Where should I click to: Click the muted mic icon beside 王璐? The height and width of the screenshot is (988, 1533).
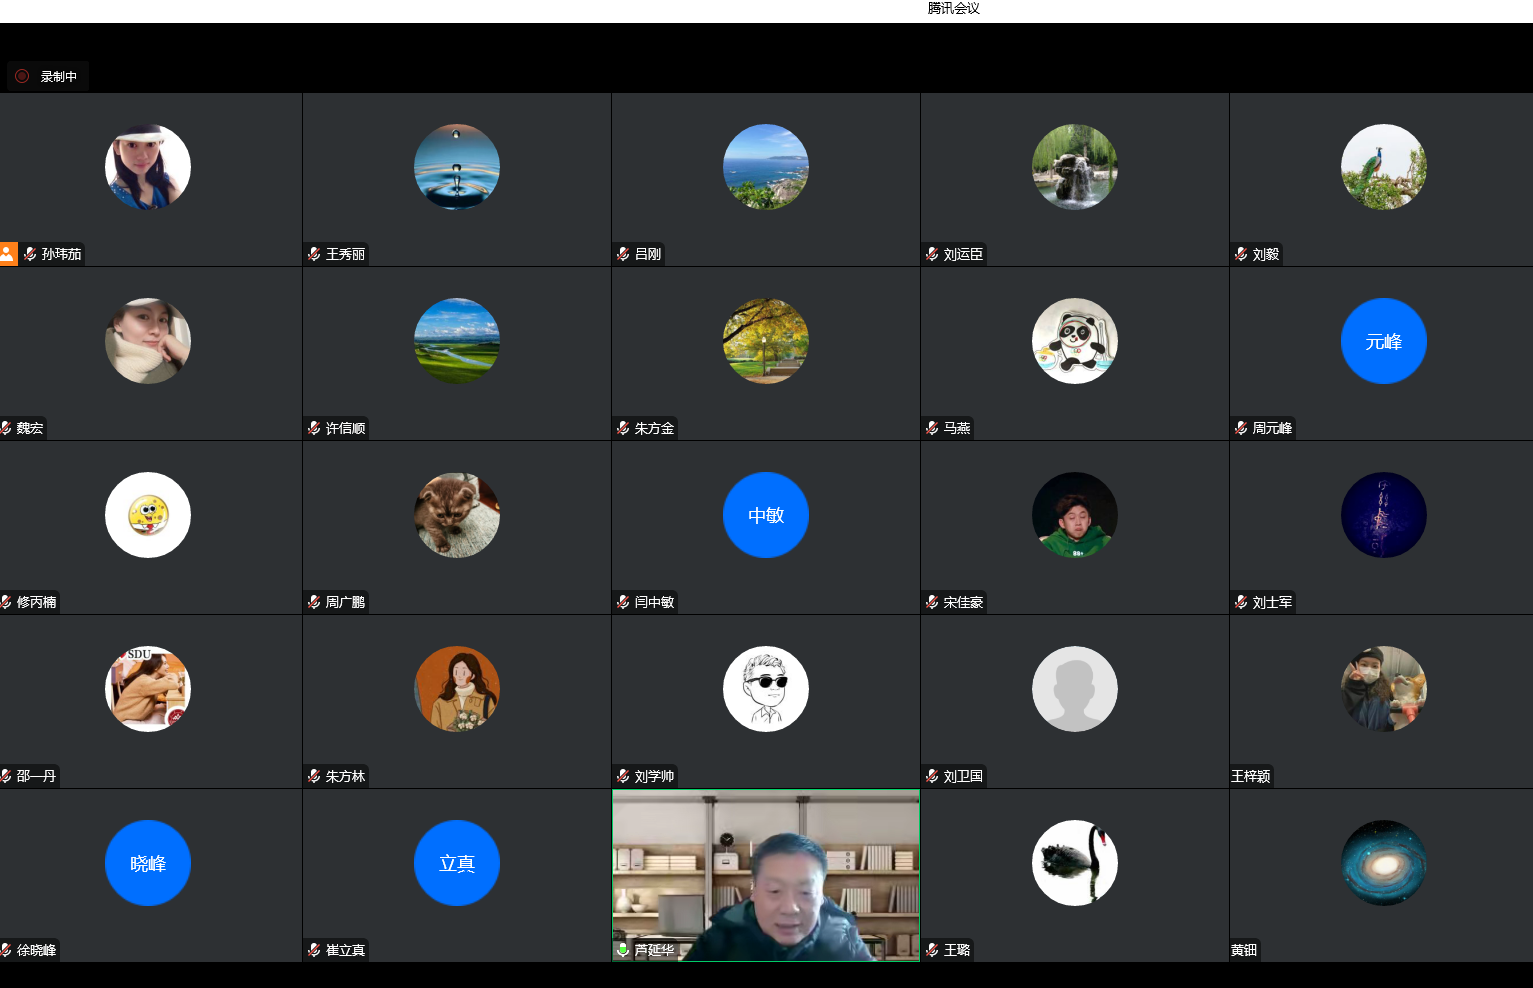point(932,950)
